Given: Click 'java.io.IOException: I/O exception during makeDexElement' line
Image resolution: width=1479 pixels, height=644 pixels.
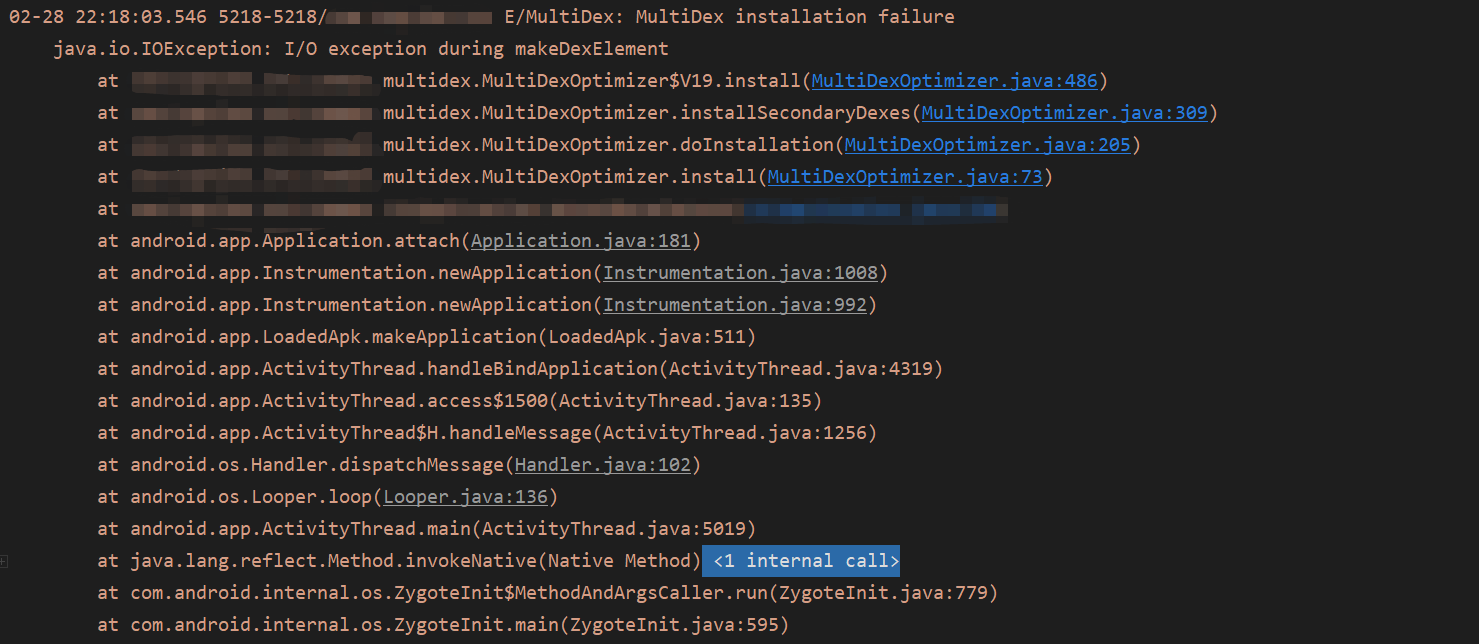Looking at the screenshot, I should pyautogui.click(x=360, y=49).
